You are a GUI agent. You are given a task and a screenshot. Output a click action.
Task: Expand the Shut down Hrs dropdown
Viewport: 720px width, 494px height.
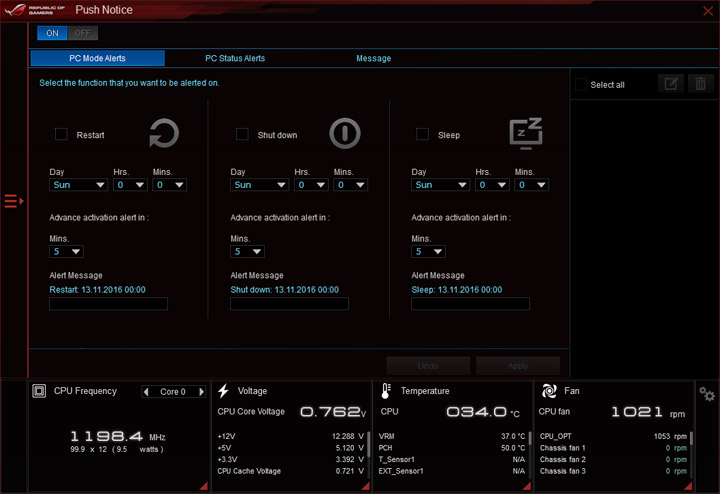pyautogui.click(x=311, y=185)
